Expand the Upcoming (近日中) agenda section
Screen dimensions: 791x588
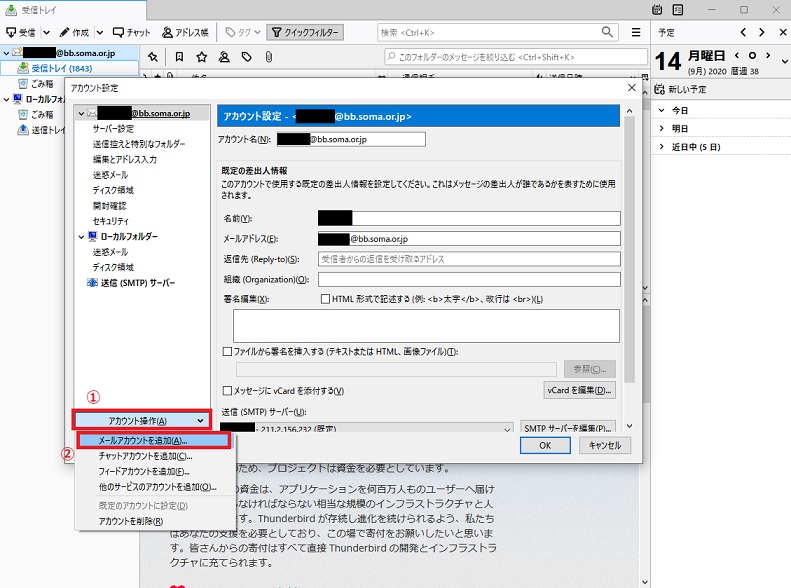coord(661,146)
